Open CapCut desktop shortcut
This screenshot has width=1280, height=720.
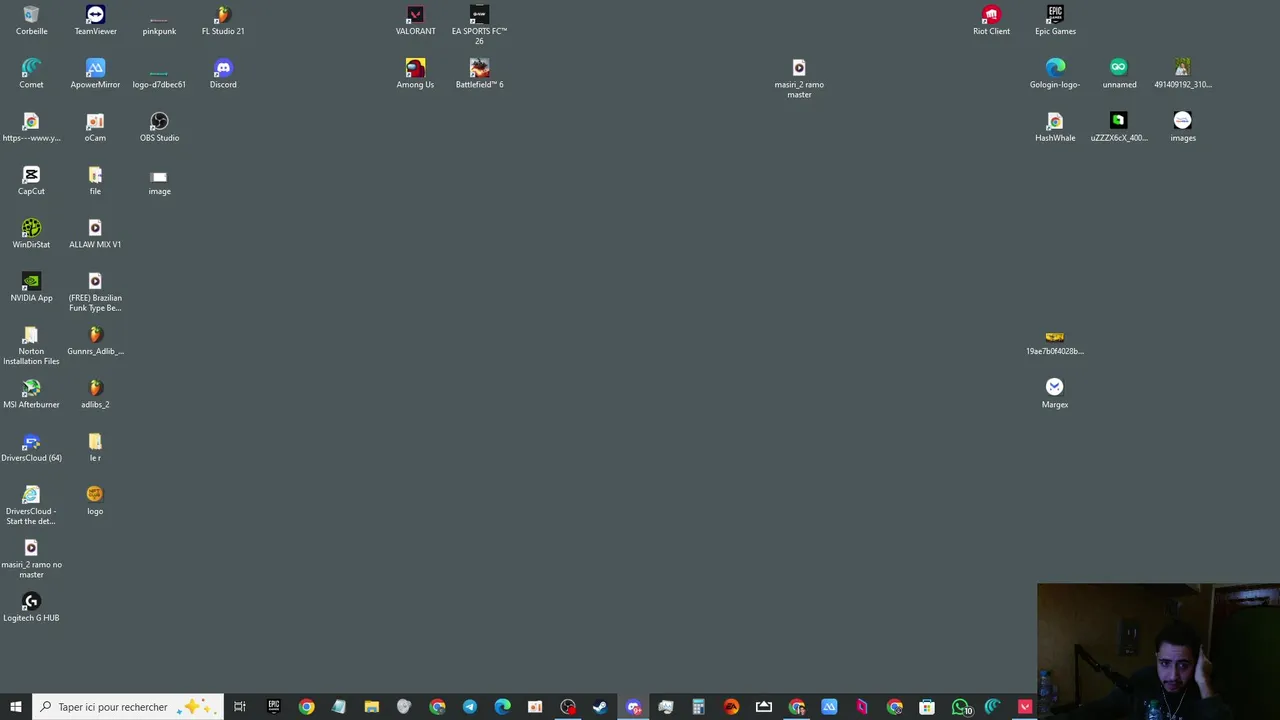[x=31, y=180]
